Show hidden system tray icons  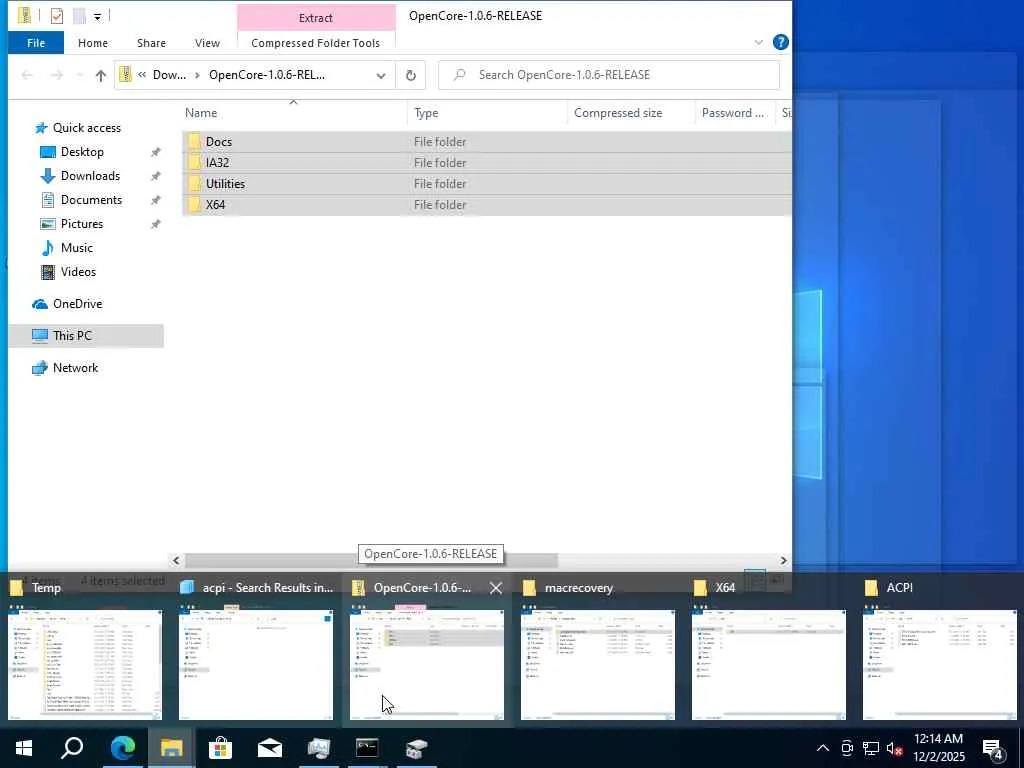[x=823, y=748]
